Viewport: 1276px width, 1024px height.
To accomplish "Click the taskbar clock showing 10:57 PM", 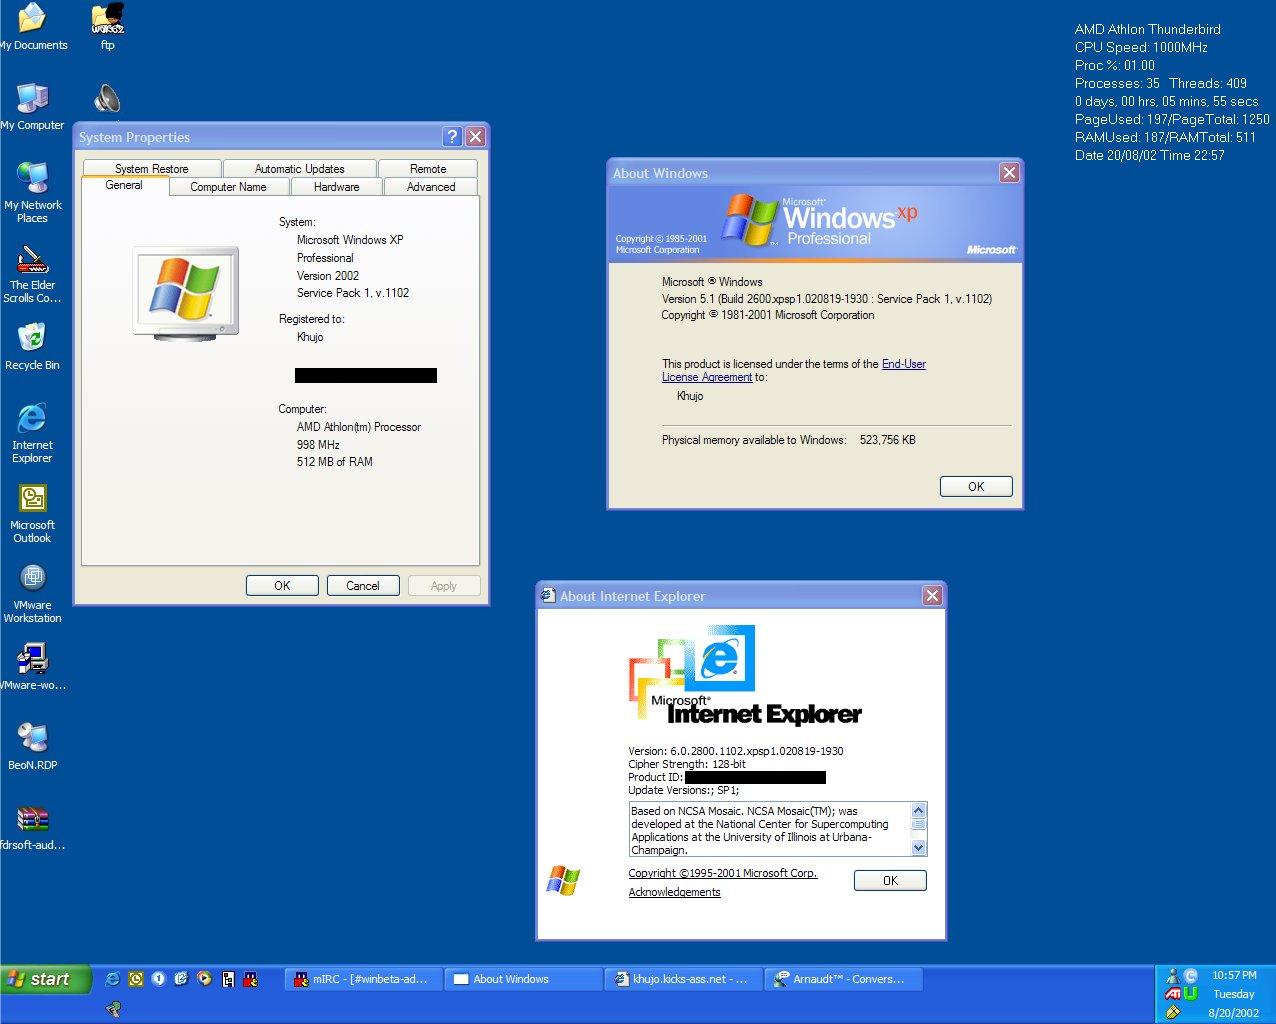I will coord(1234,975).
